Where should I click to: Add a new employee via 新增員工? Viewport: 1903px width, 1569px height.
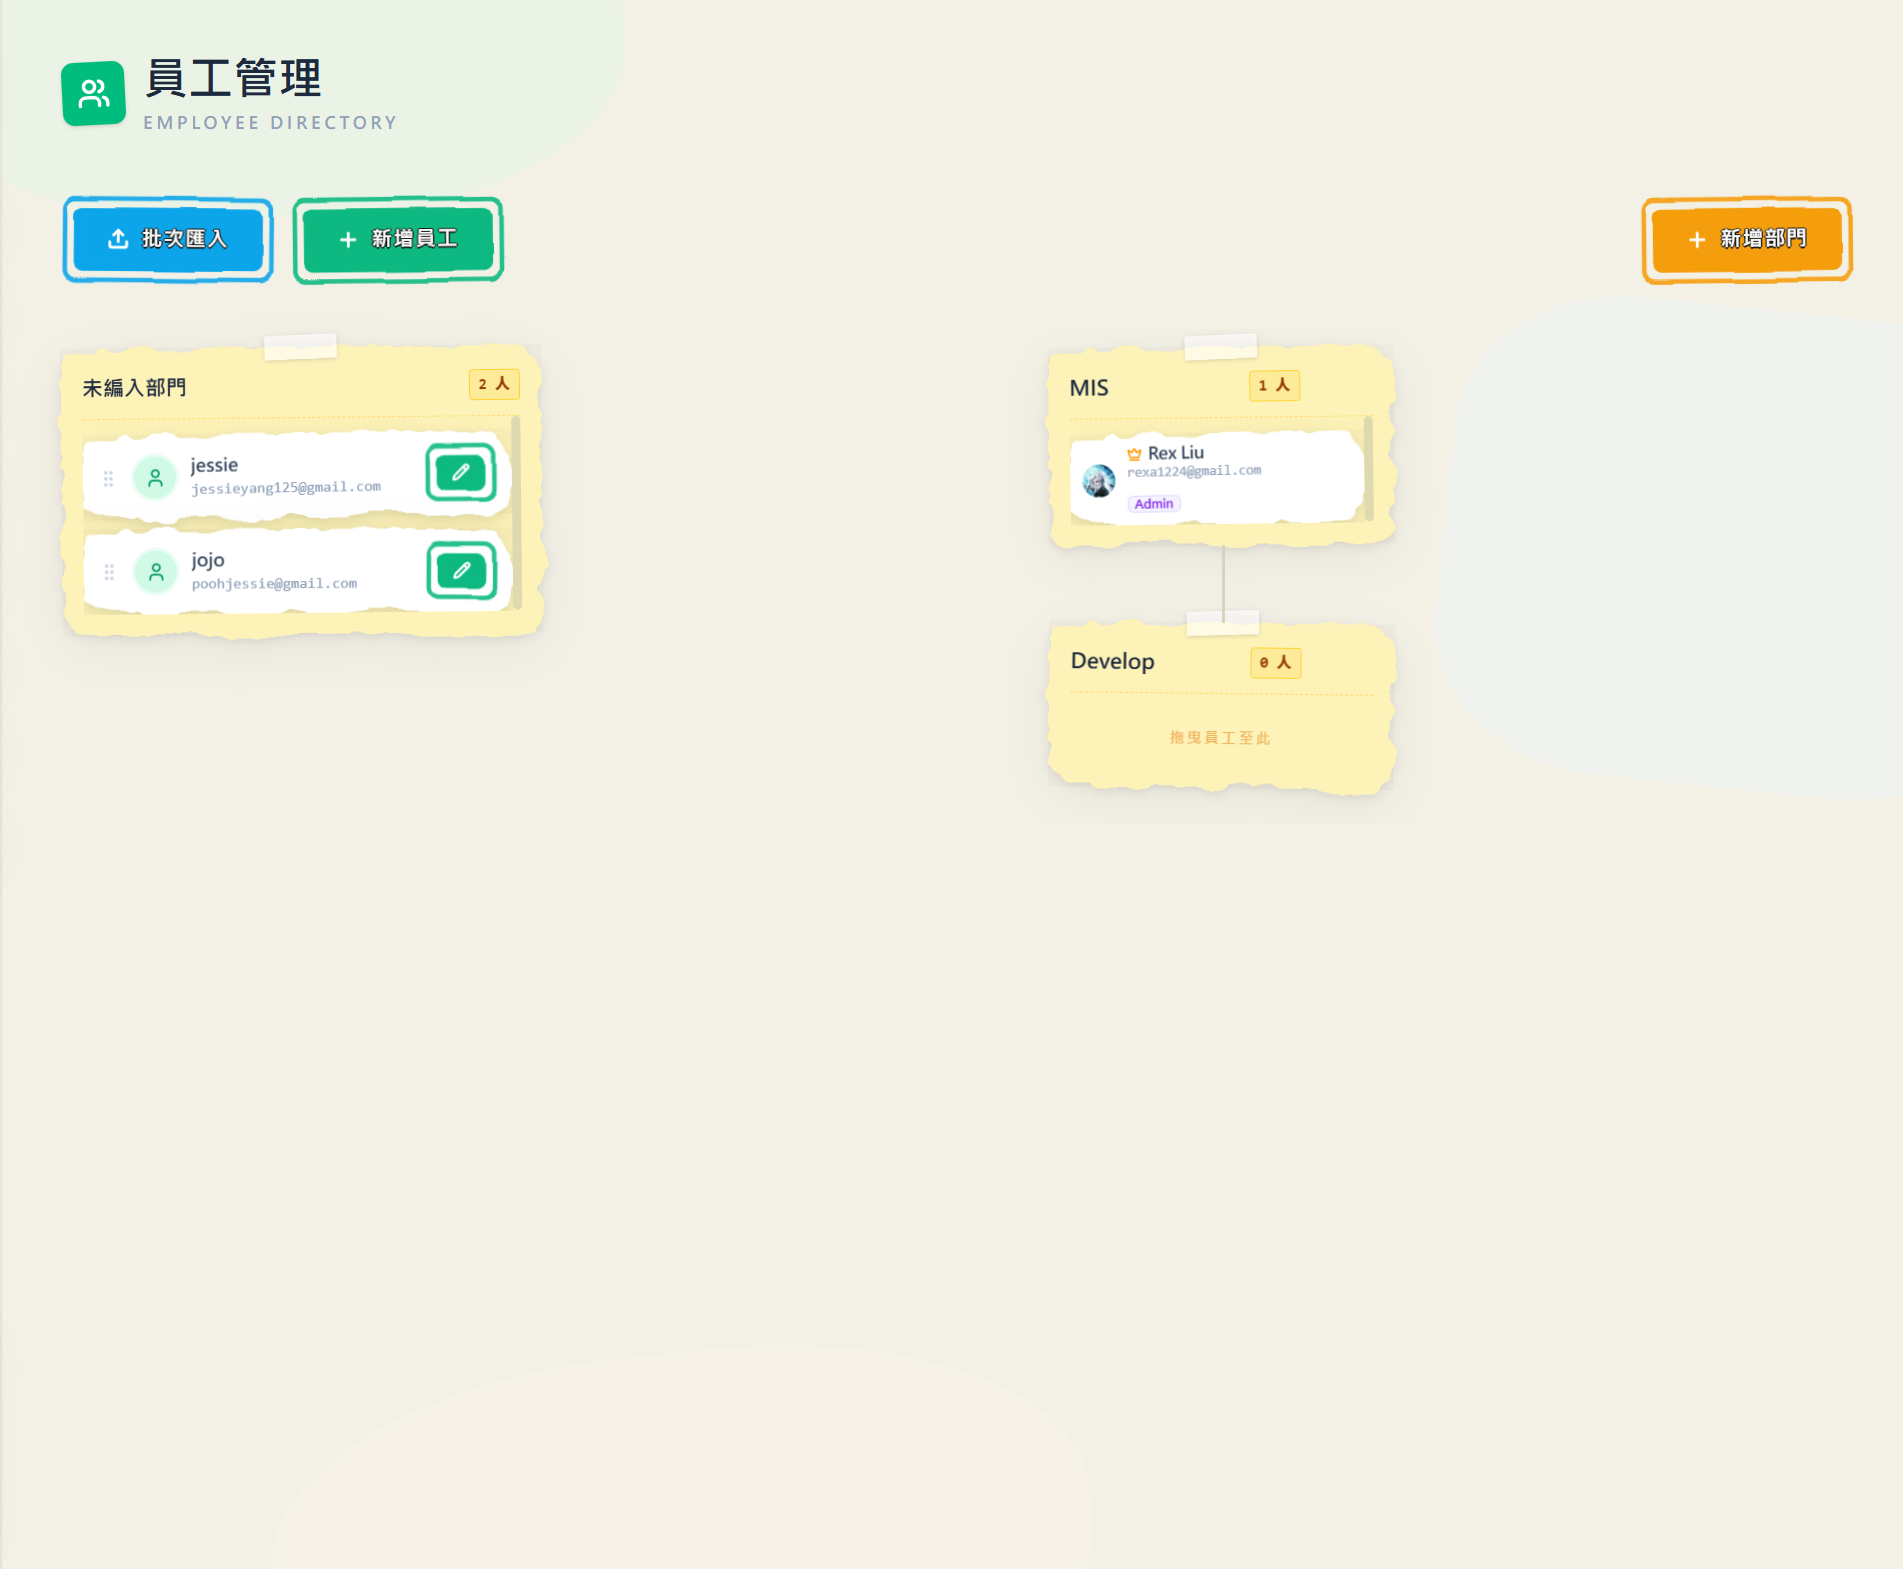(x=398, y=239)
